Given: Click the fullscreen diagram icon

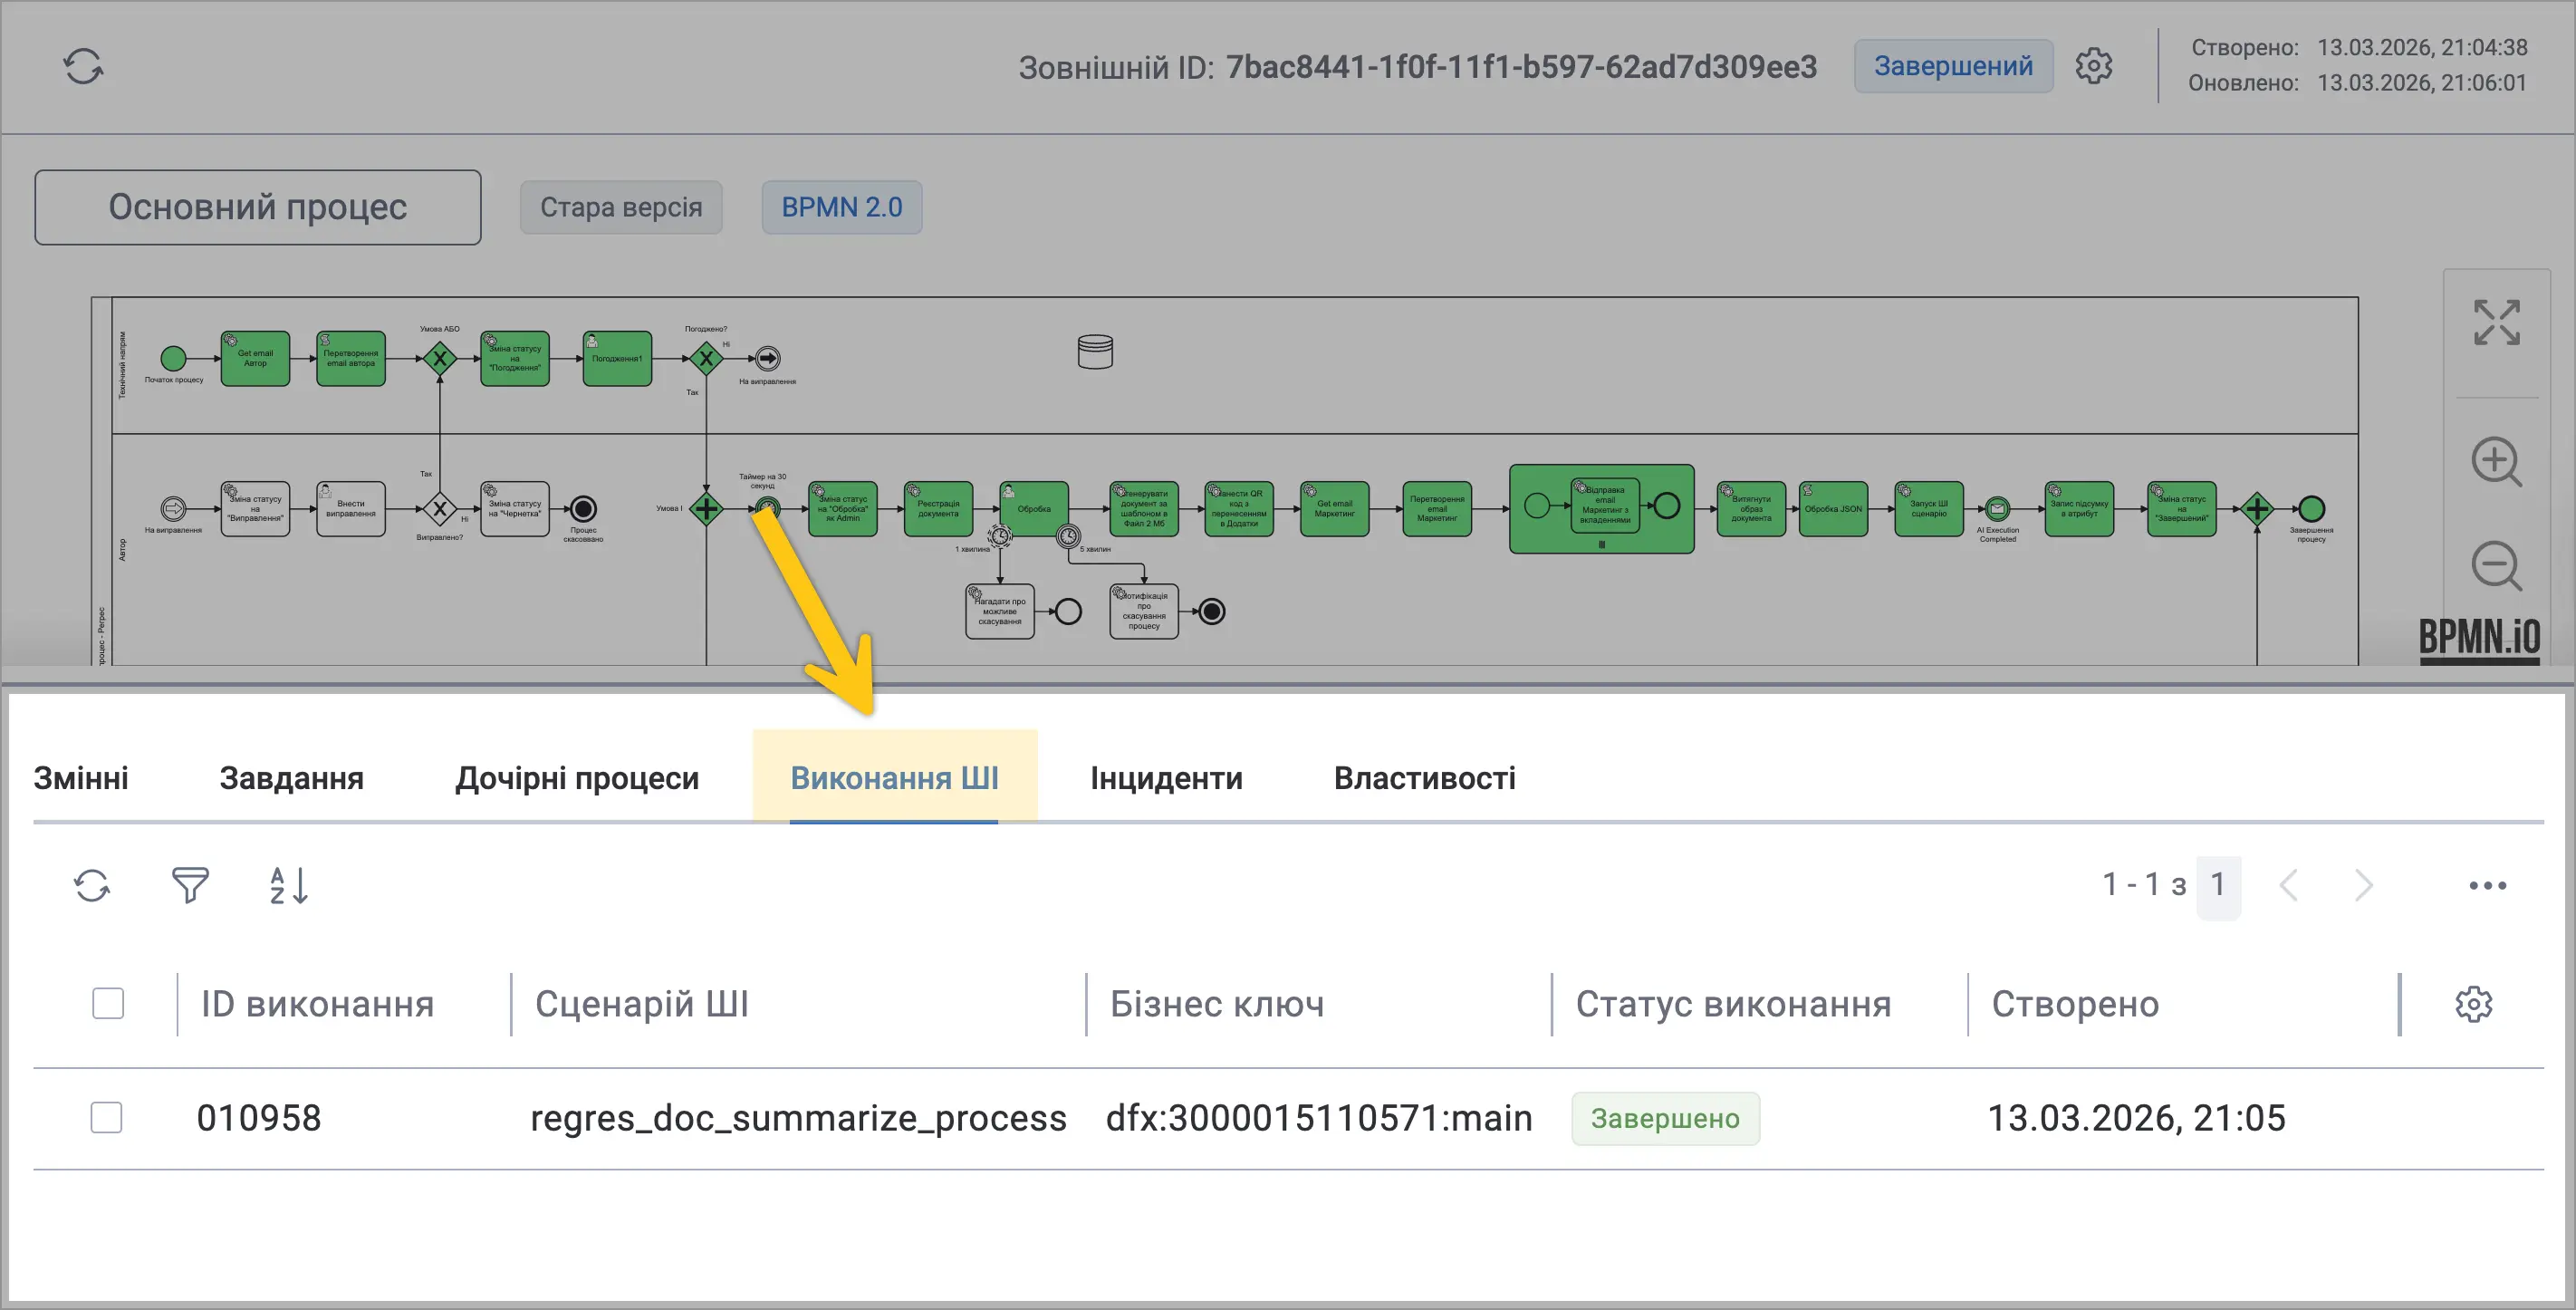Looking at the screenshot, I should tap(2496, 322).
